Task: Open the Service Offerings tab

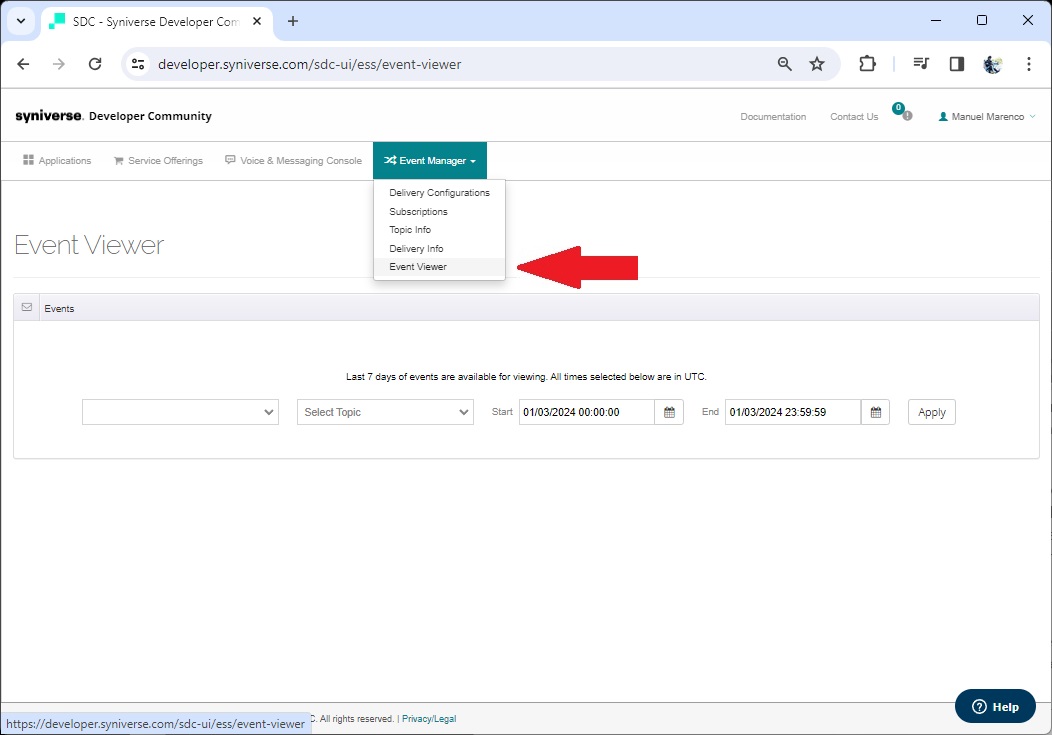Action: click(158, 161)
